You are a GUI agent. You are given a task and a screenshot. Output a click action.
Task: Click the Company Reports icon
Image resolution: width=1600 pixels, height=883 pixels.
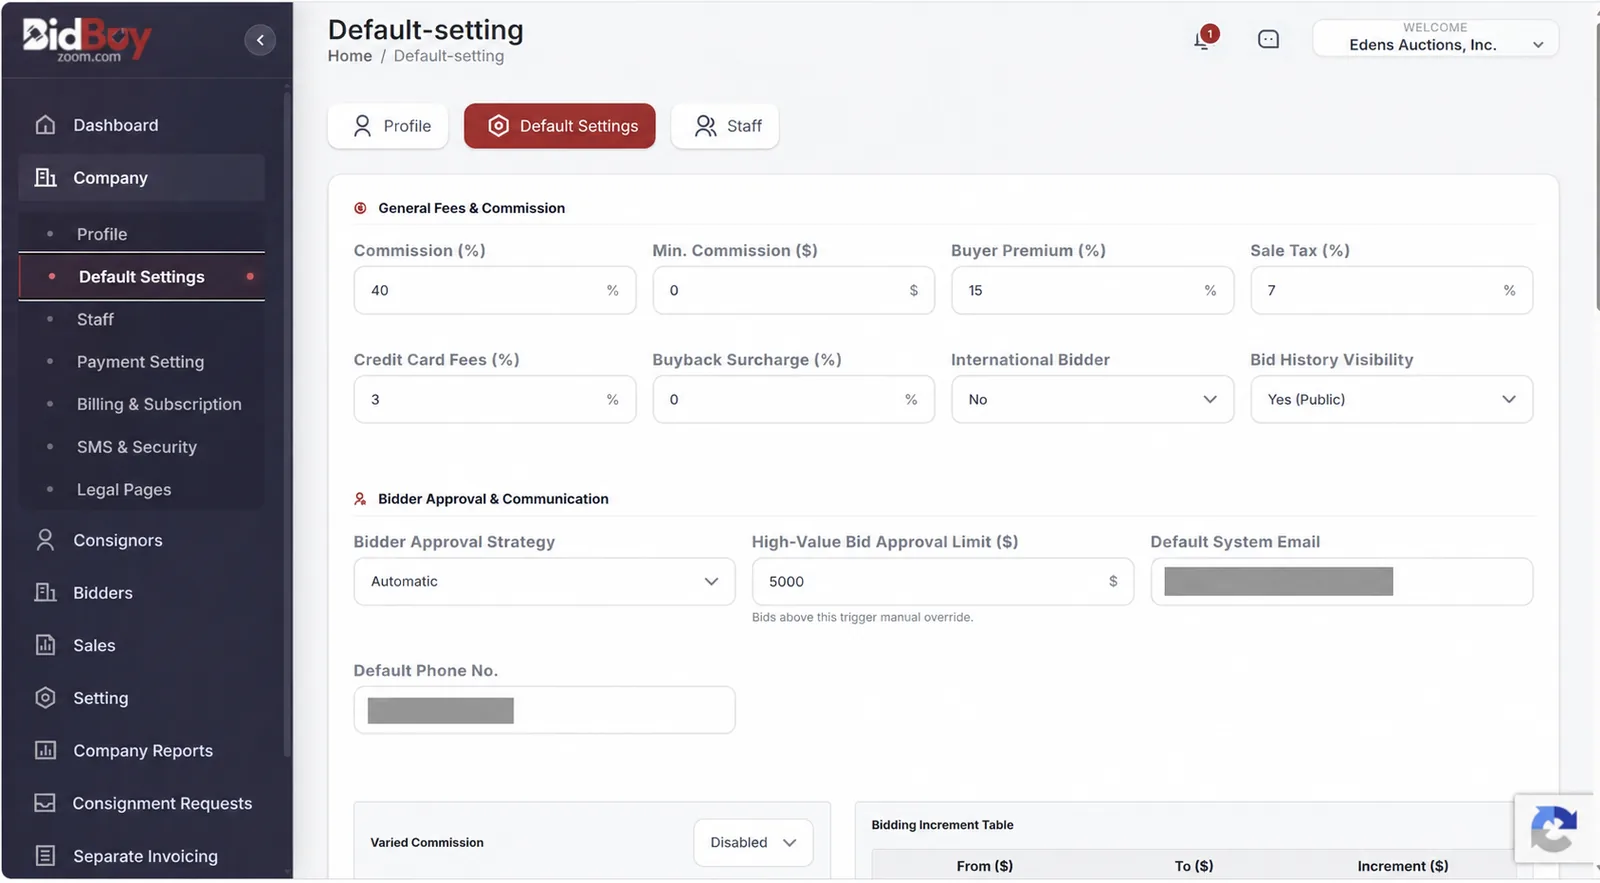[x=45, y=750]
